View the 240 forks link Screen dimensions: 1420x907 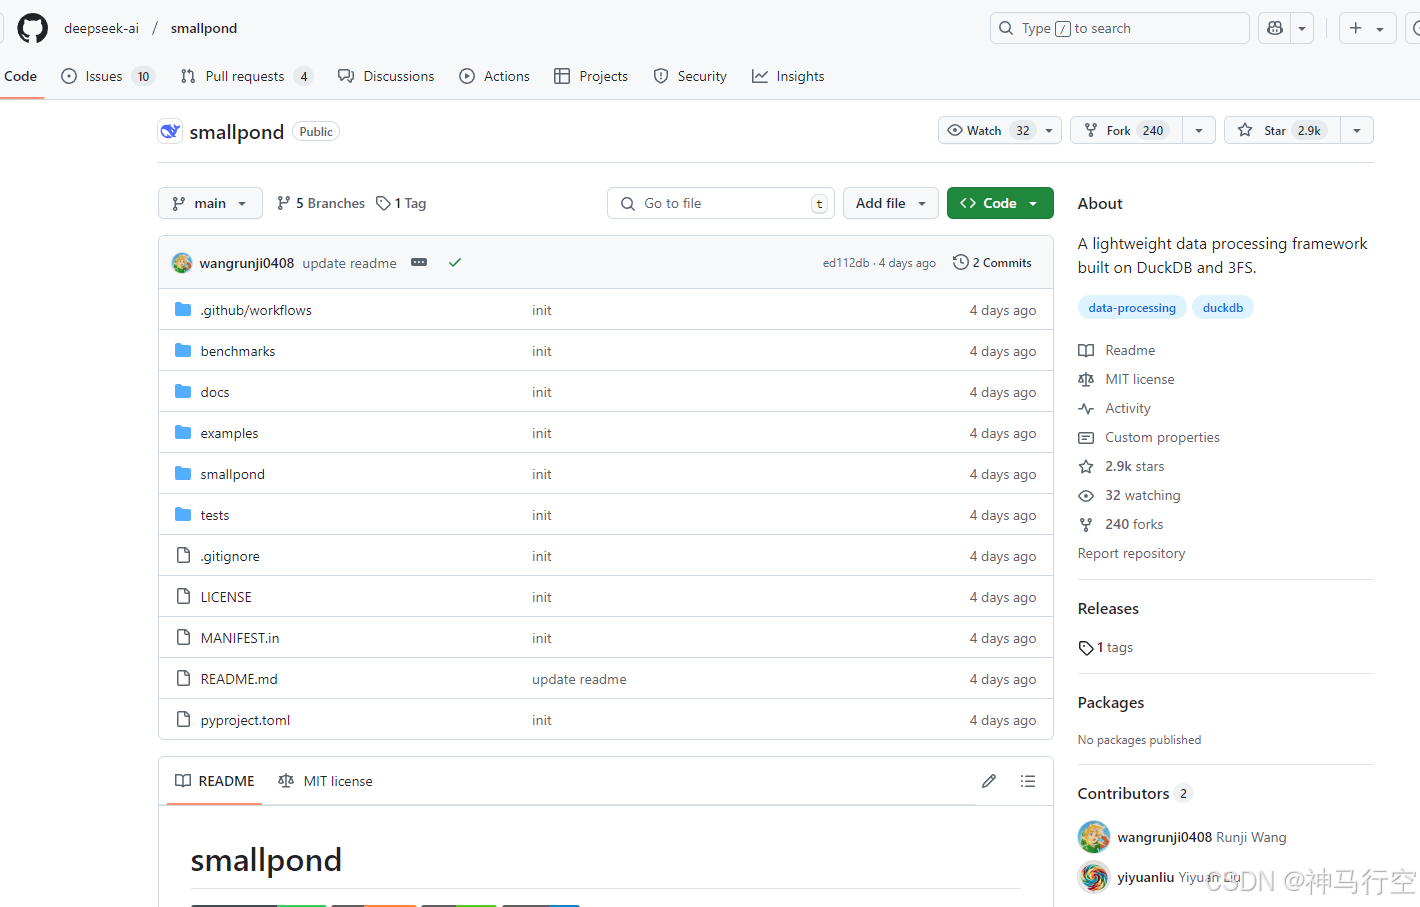[1121, 524]
